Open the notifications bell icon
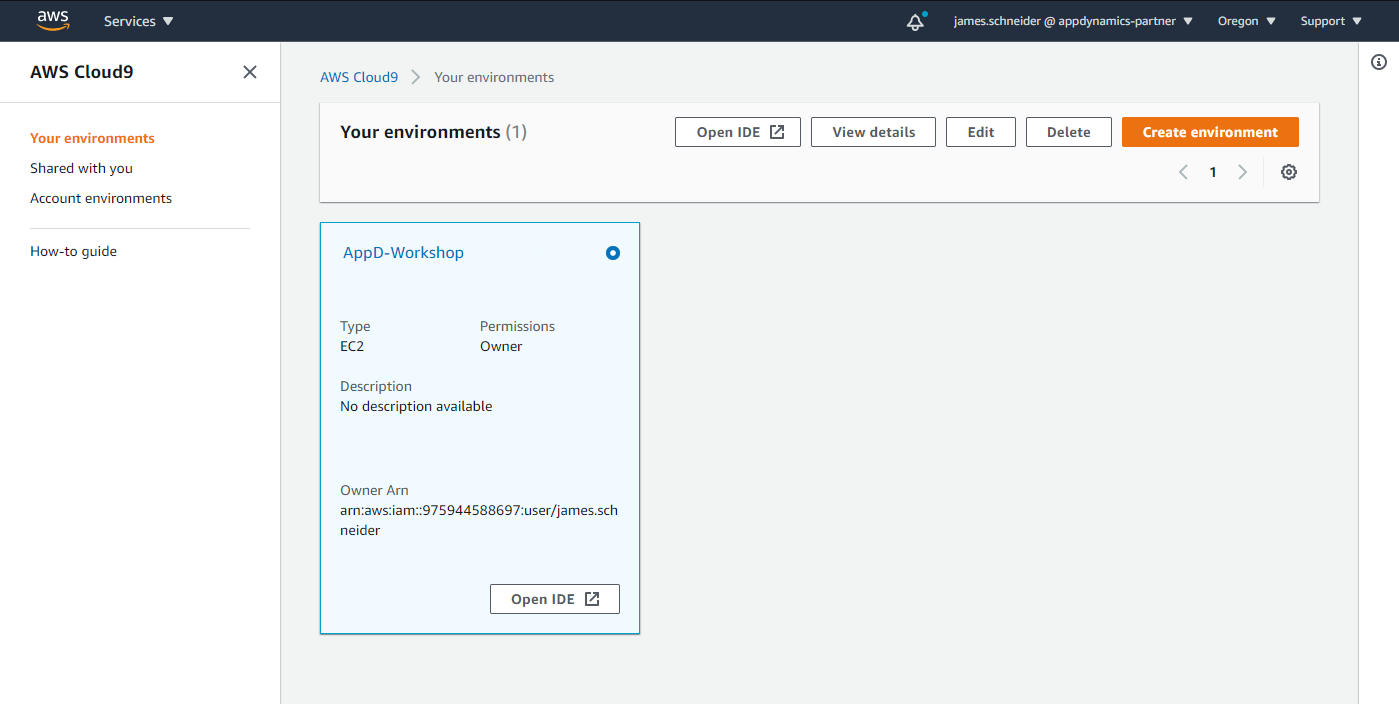This screenshot has width=1399, height=704. pyautogui.click(x=915, y=22)
